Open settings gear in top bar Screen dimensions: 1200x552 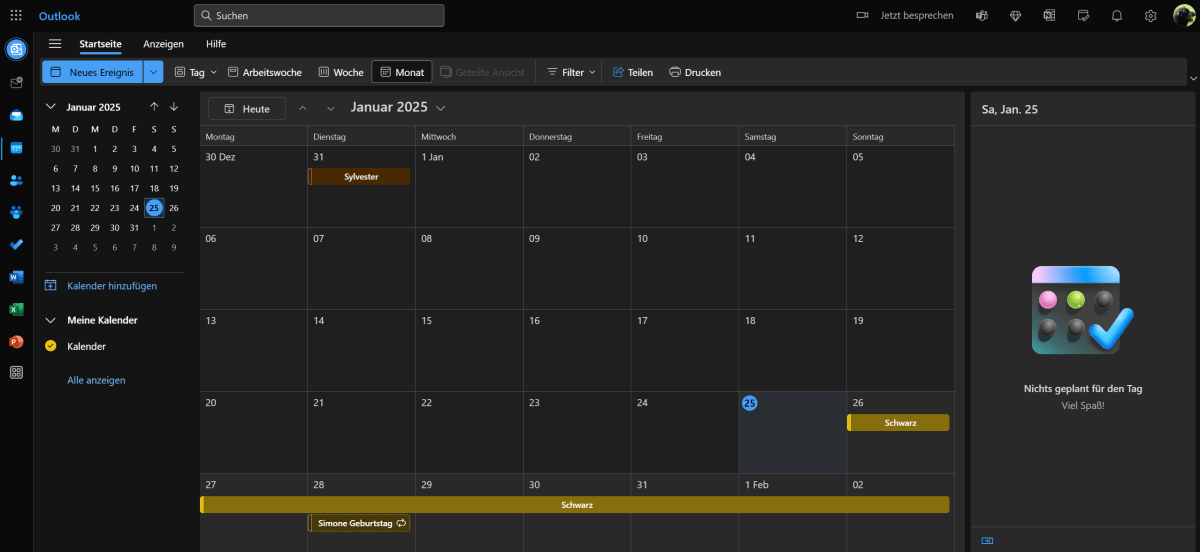click(x=1151, y=16)
